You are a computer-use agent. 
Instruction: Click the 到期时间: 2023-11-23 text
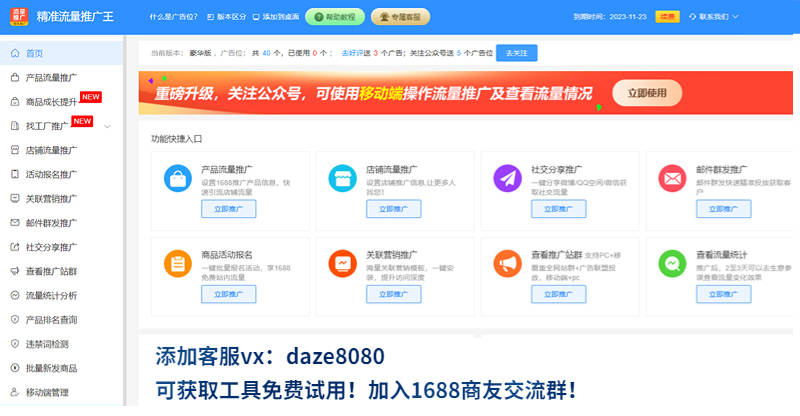(x=610, y=17)
